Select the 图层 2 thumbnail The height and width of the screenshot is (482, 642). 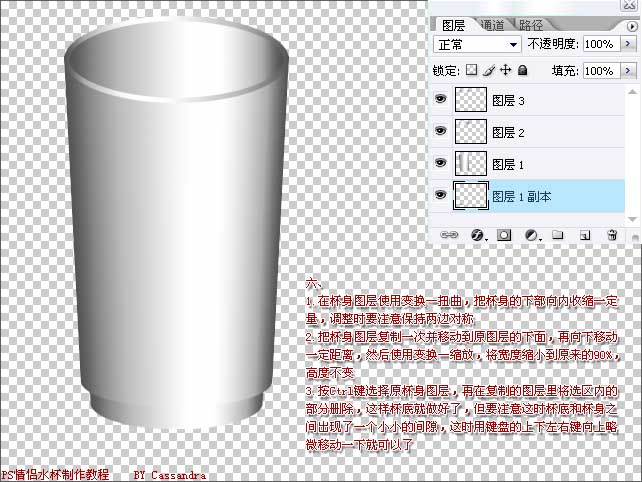pos(471,131)
